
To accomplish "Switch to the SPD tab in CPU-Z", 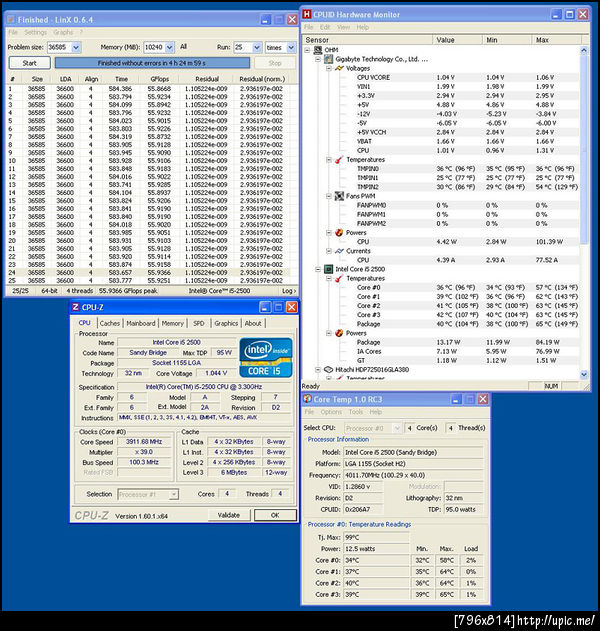I will click(199, 323).
